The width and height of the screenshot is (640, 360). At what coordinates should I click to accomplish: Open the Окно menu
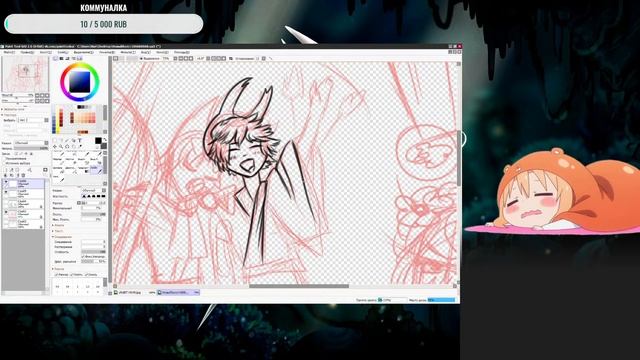[x=162, y=53]
